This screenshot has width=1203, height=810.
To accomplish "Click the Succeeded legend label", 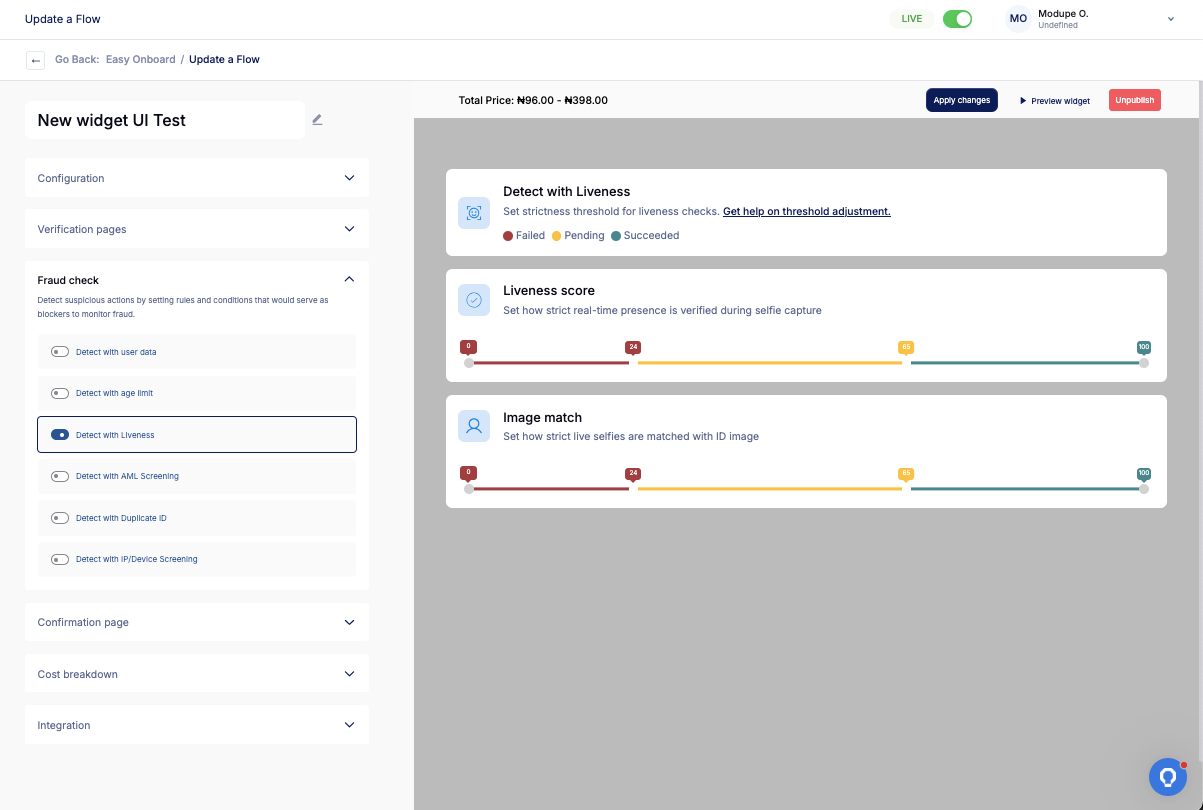I will pos(651,236).
